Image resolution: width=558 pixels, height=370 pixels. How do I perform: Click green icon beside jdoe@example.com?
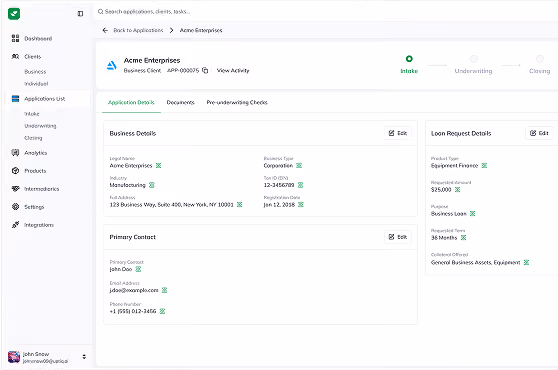[x=164, y=290]
